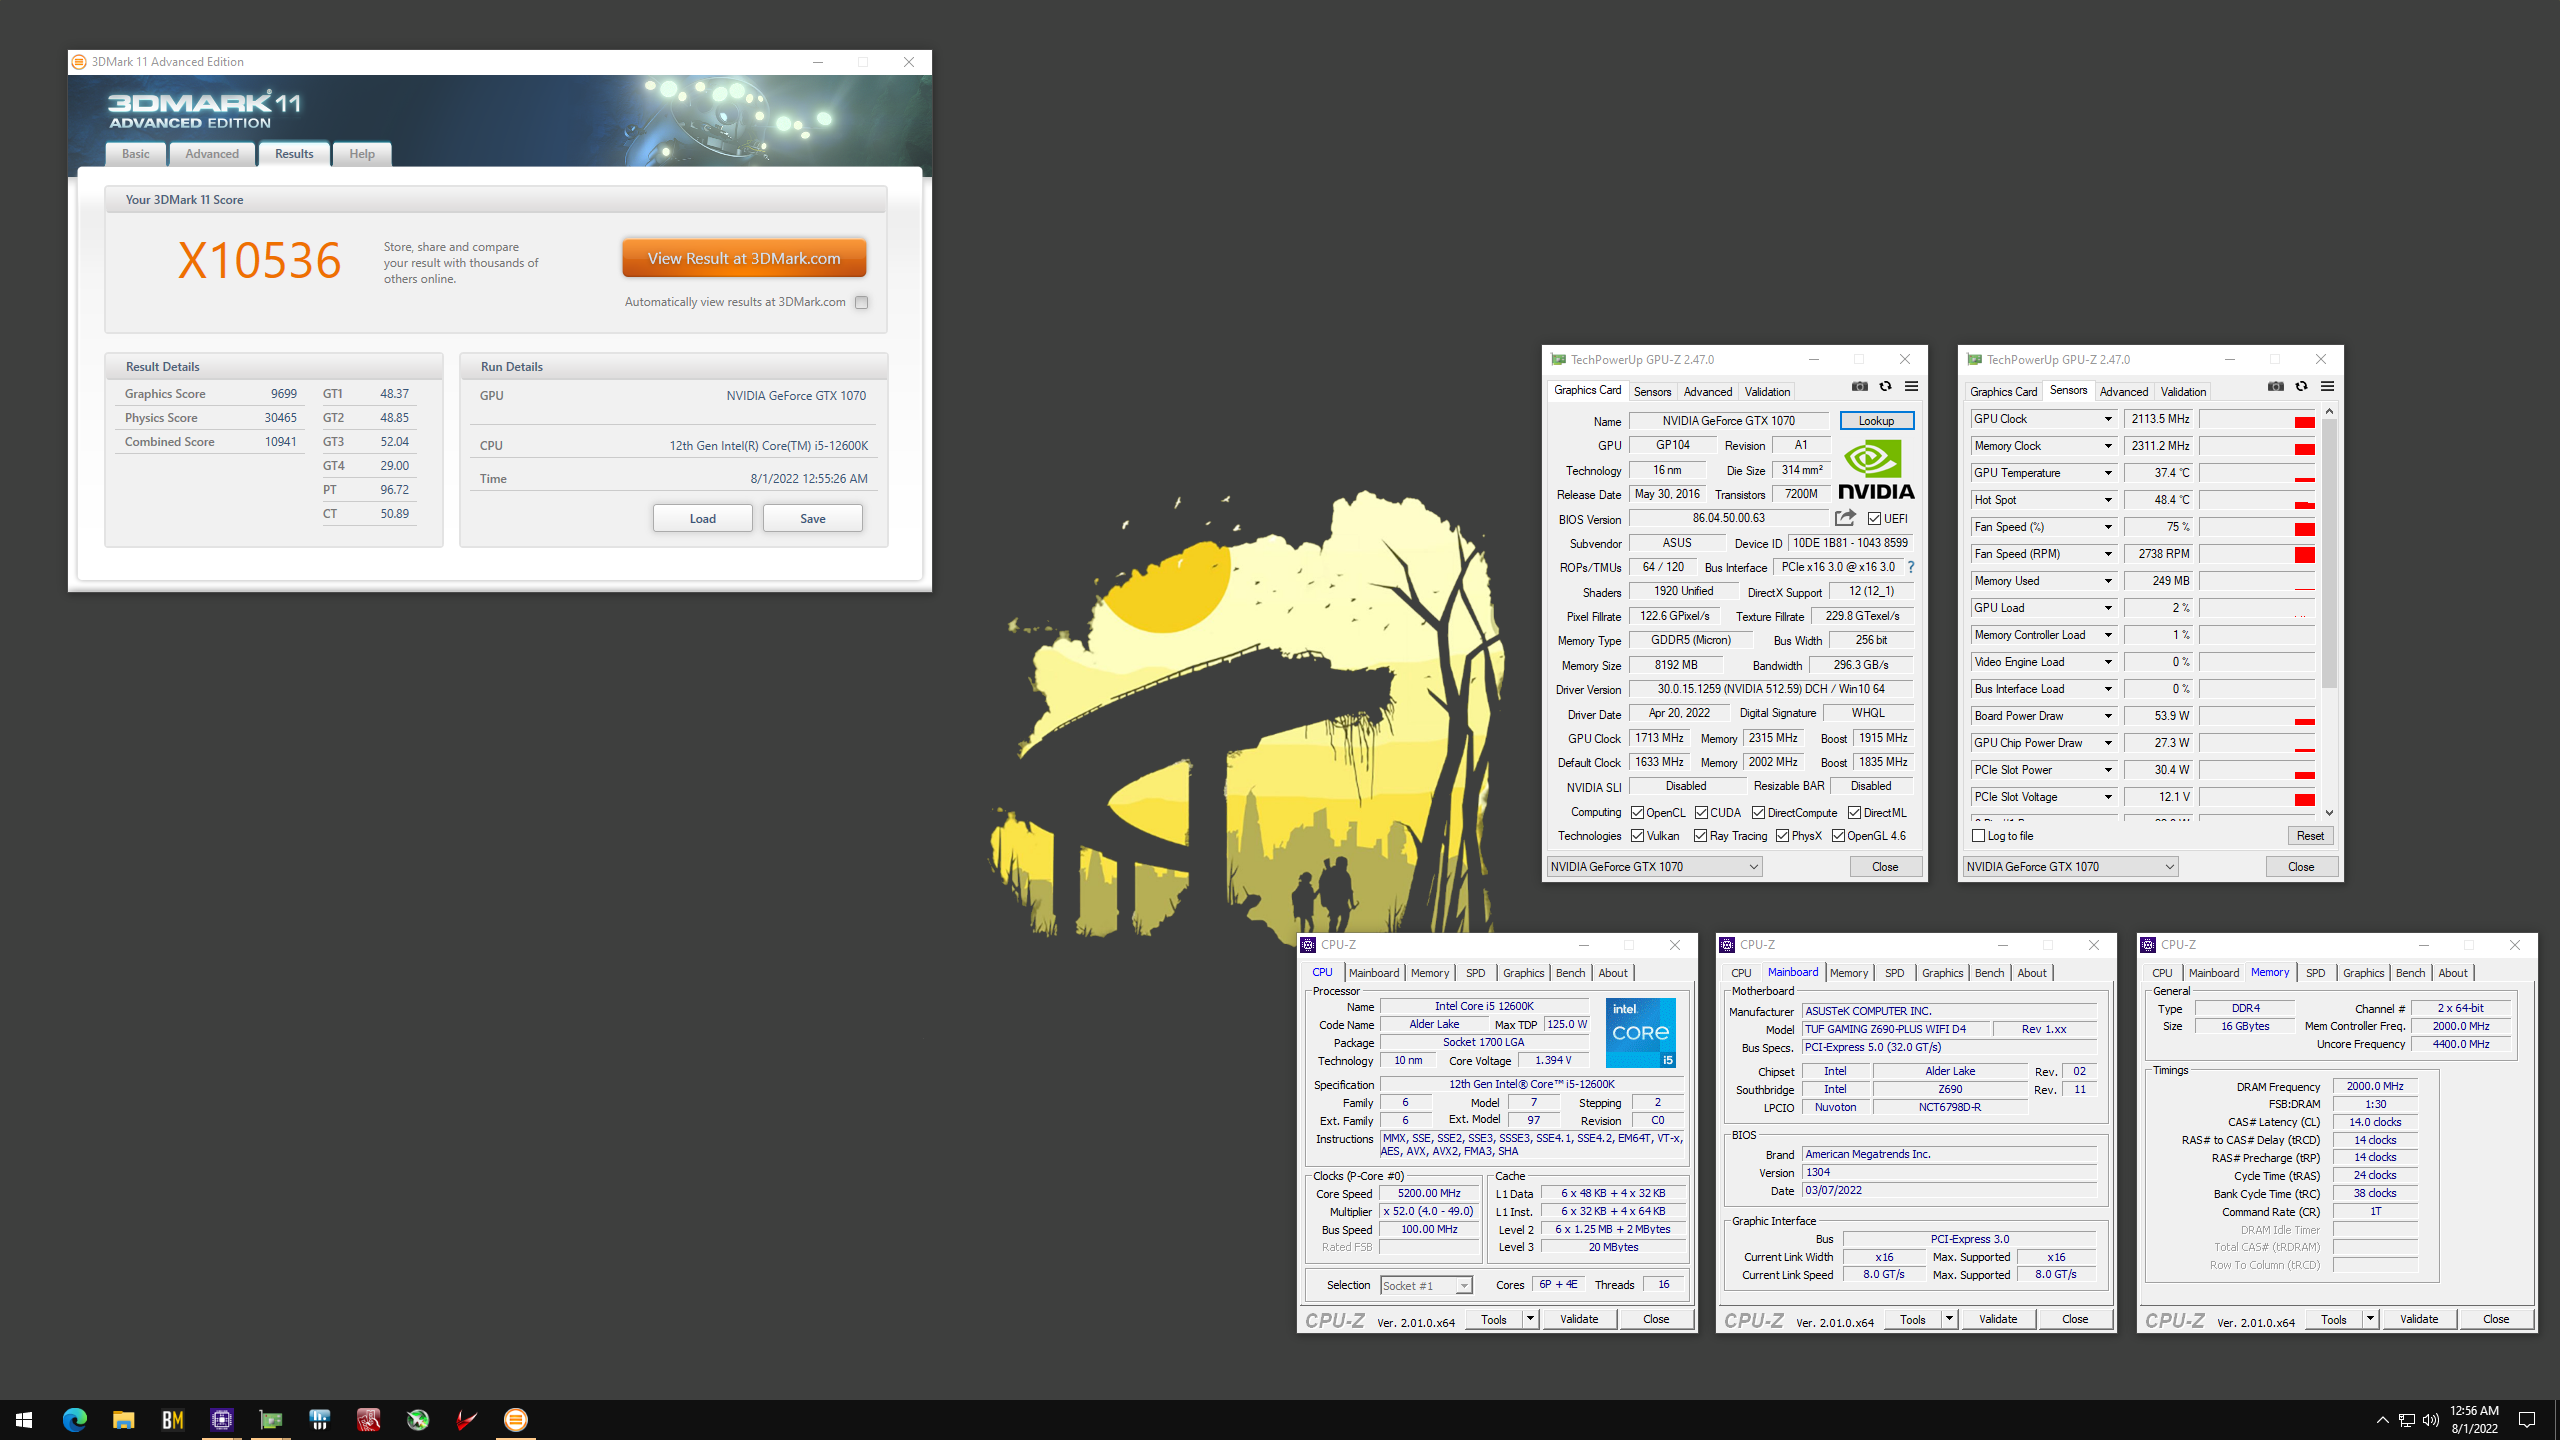Toggle Automatically view results at 3DMark.com checkbox

[x=861, y=302]
